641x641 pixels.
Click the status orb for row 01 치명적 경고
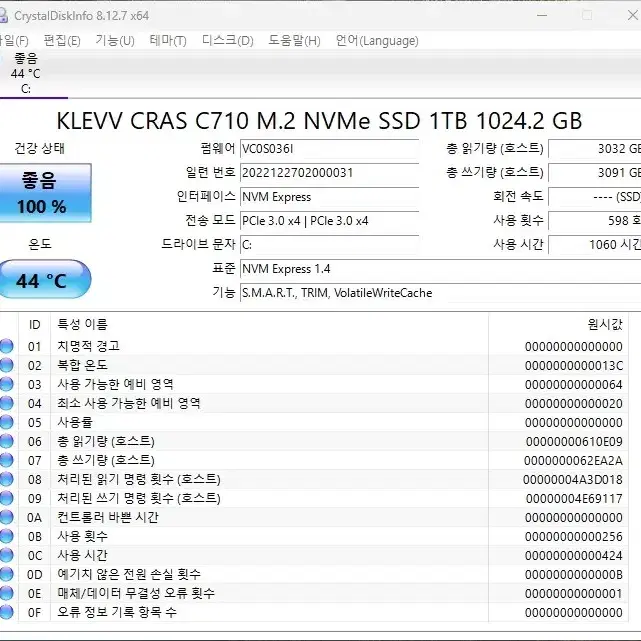pos(6,346)
